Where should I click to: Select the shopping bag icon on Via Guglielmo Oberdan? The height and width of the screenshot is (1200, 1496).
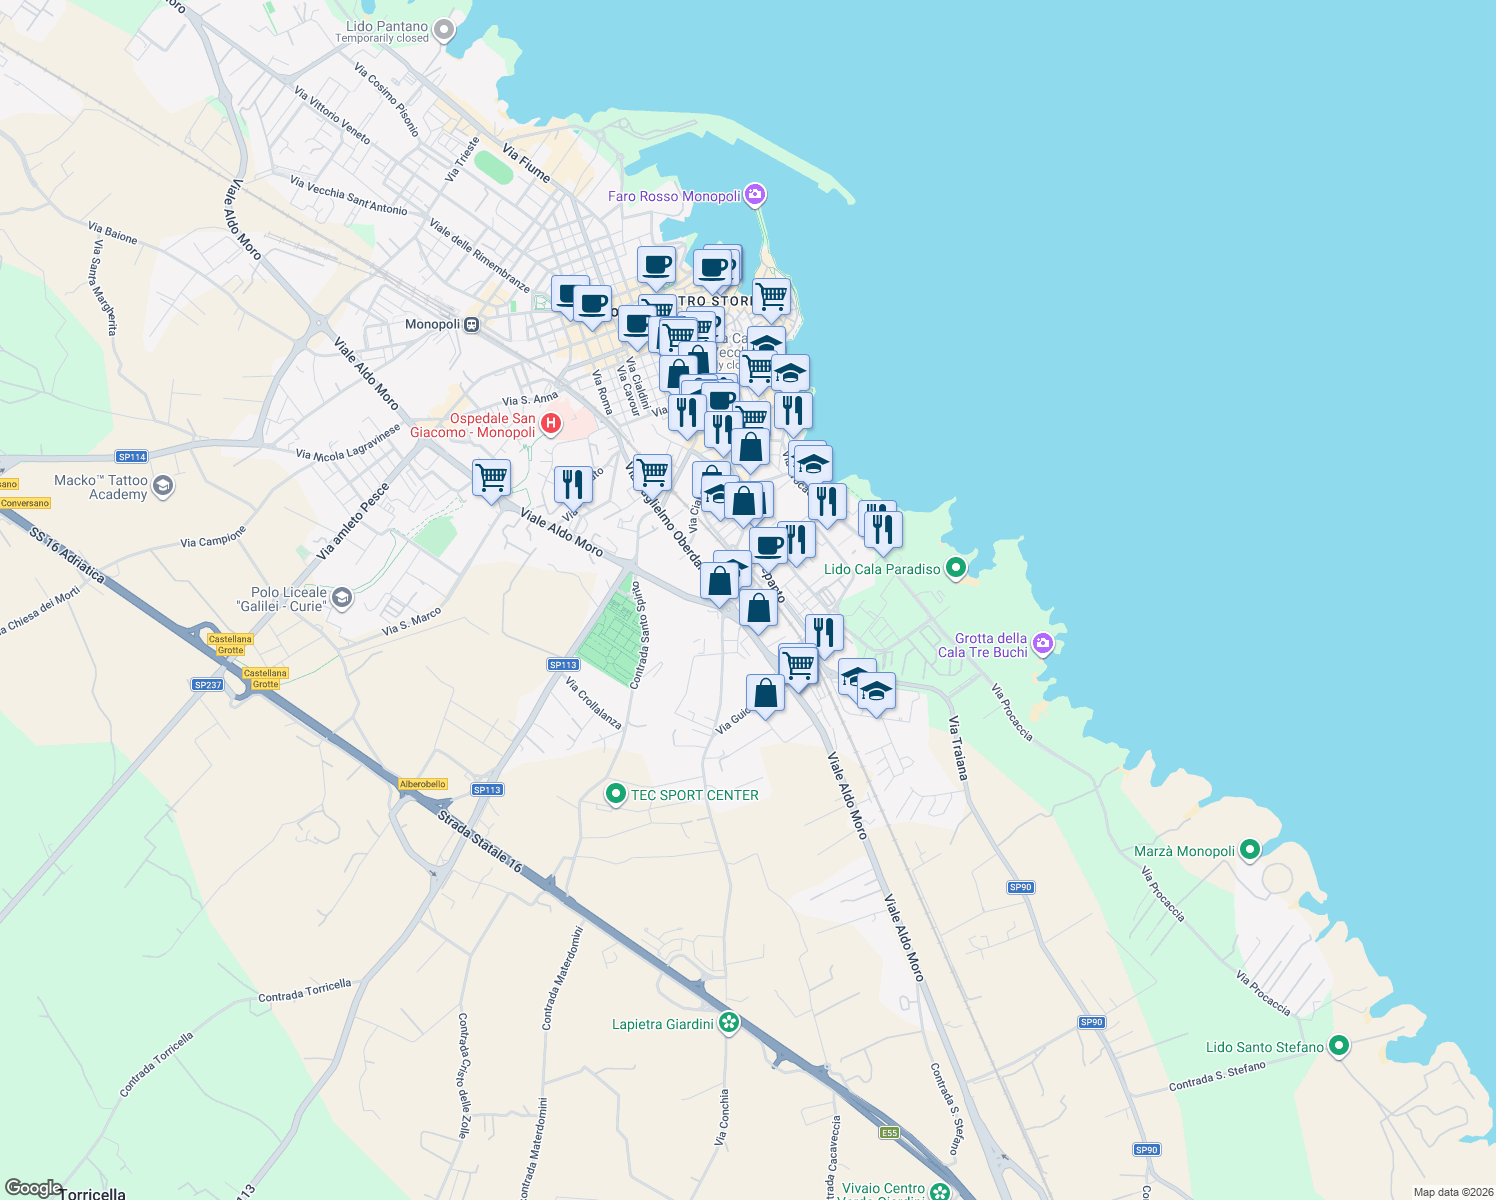(720, 580)
